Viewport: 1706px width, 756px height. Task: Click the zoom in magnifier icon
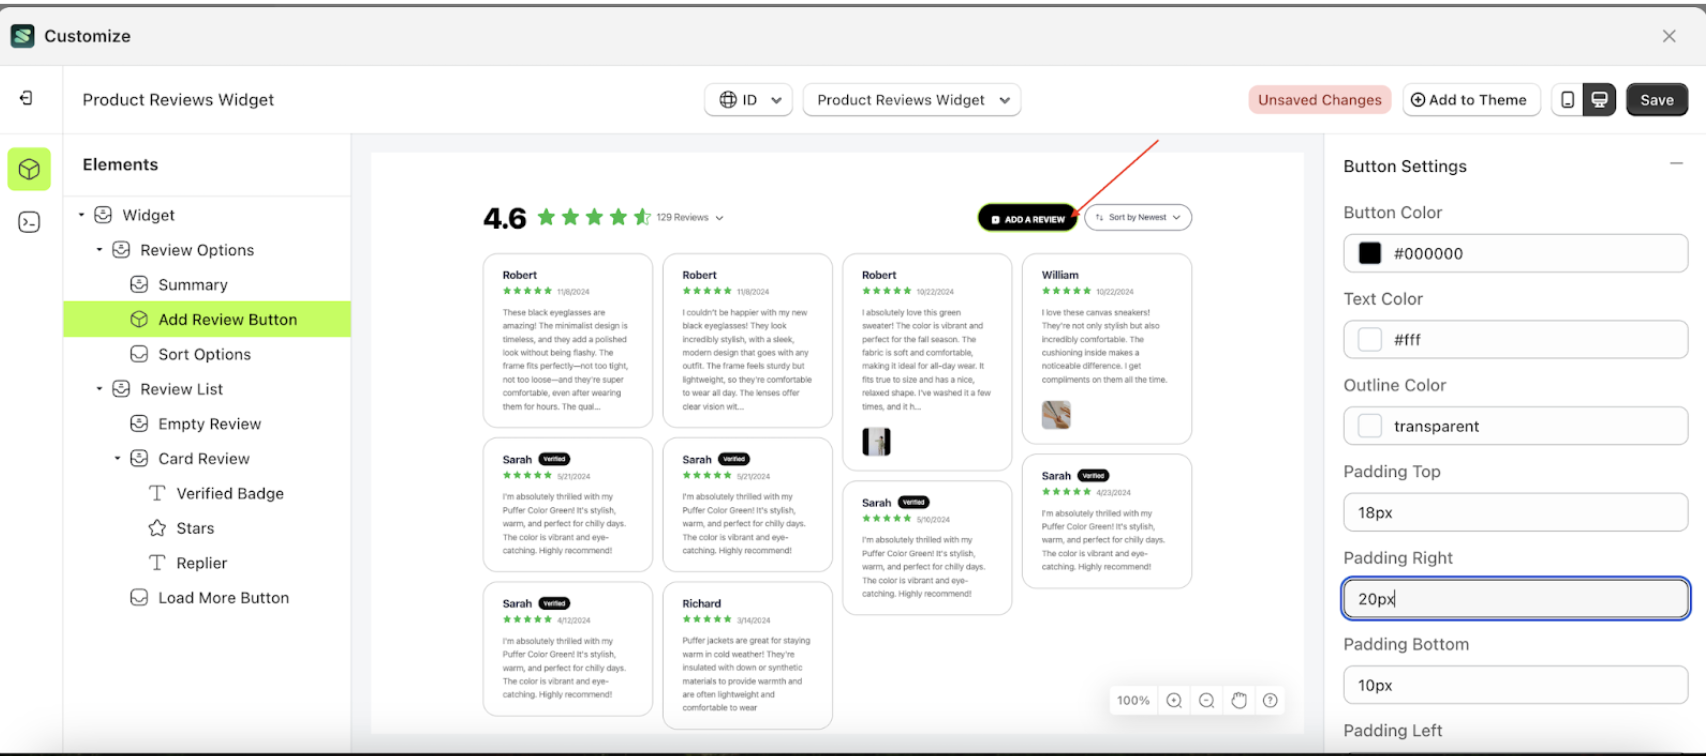click(x=1174, y=701)
